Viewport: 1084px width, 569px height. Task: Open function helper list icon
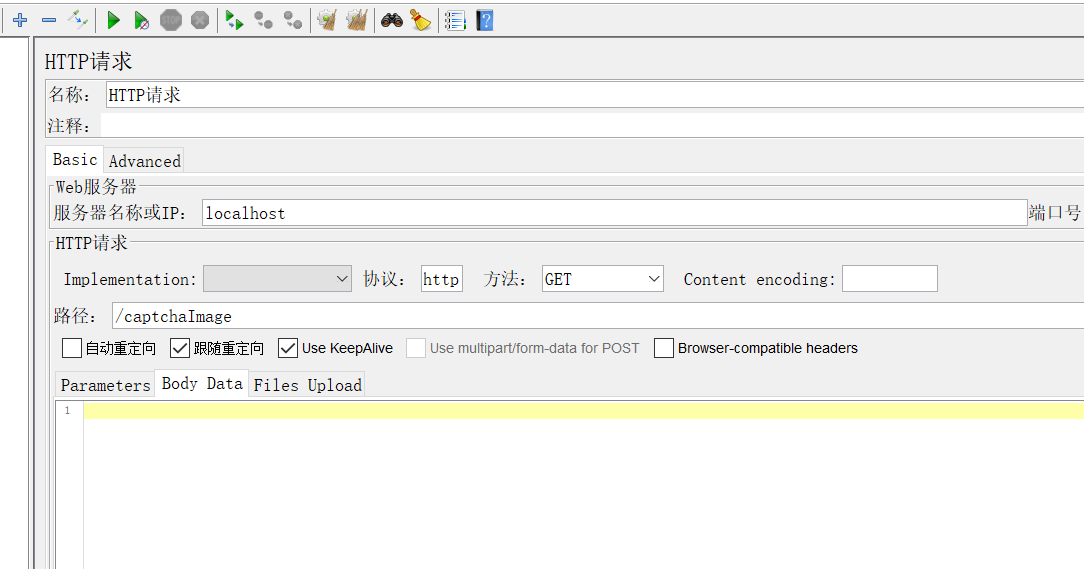pyautogui.click(x=455, y=21)
